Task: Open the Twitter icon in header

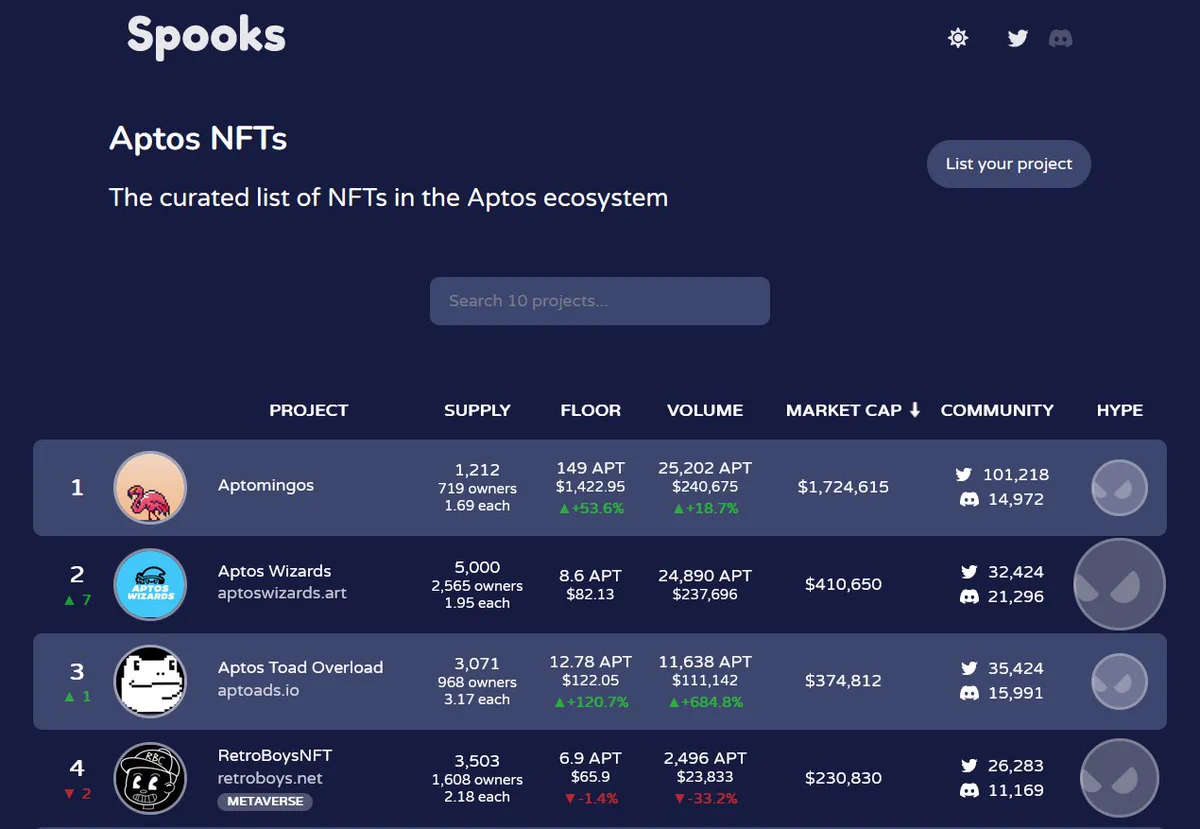Action: (1018, 39)
